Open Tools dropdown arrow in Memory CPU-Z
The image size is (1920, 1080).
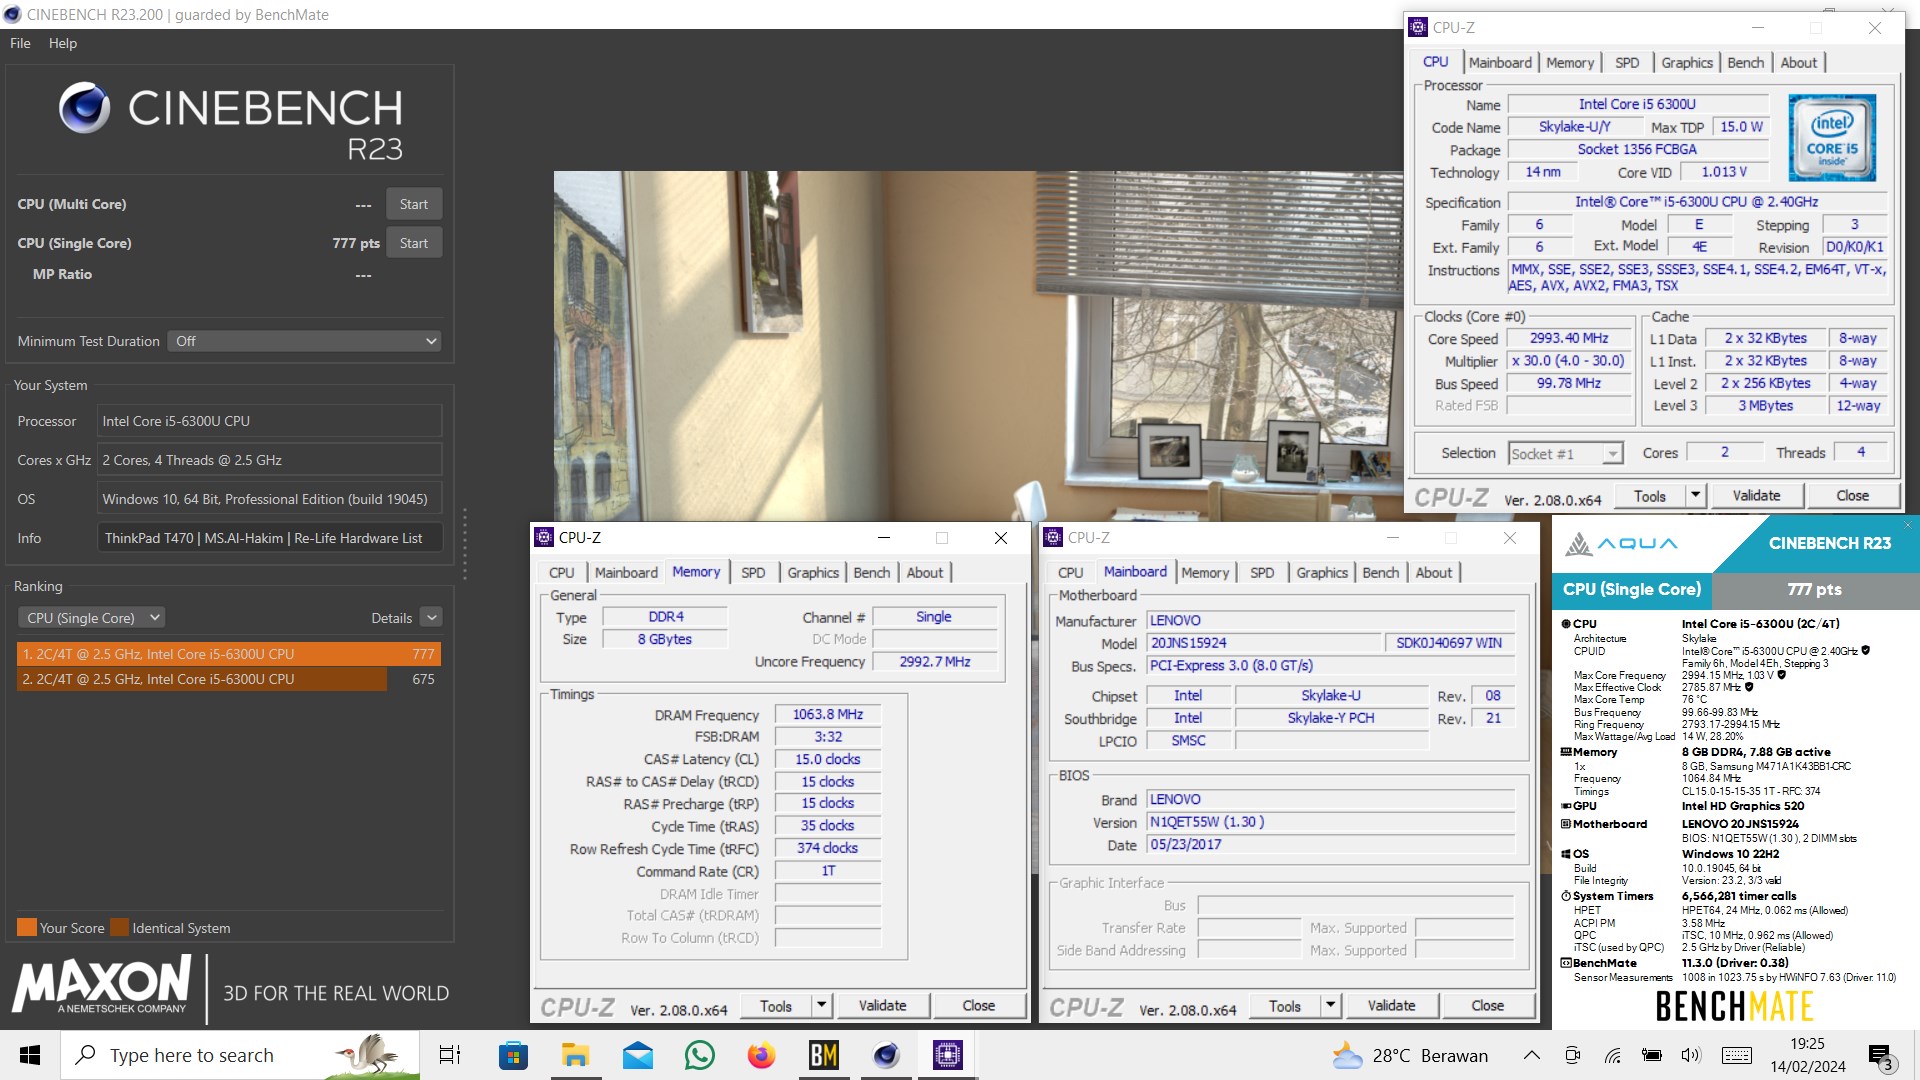(821, 1006)
